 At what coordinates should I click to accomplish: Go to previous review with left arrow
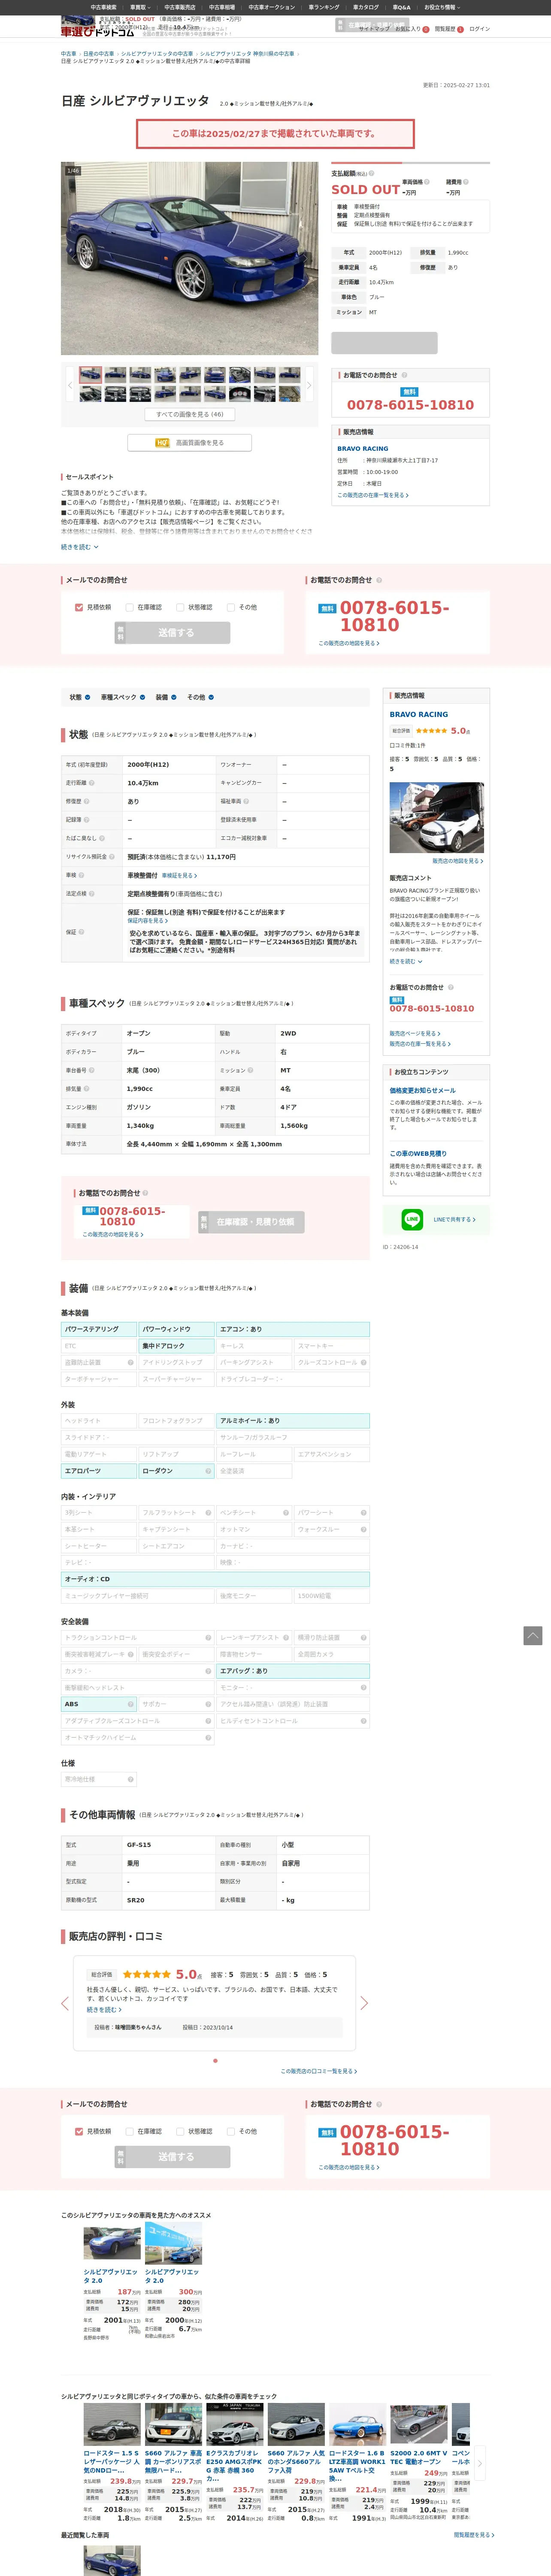(65, 2003)
